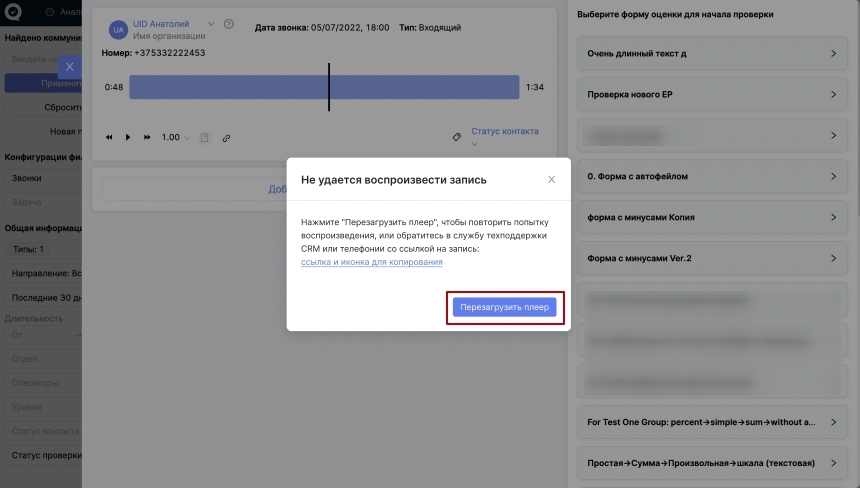Click the copy link chain icon
This screenshot has height=488, width=860.
coord(226,138)
